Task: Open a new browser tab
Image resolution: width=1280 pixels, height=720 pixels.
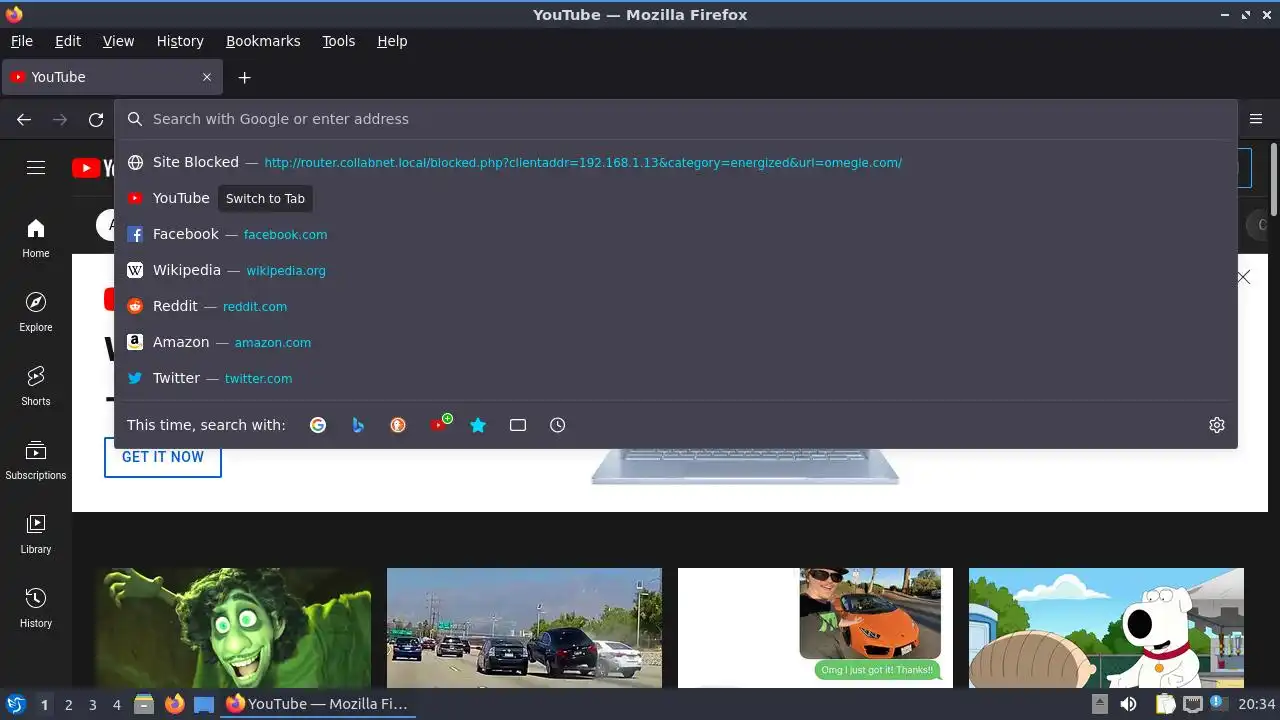Action: (x=244, y=77)
